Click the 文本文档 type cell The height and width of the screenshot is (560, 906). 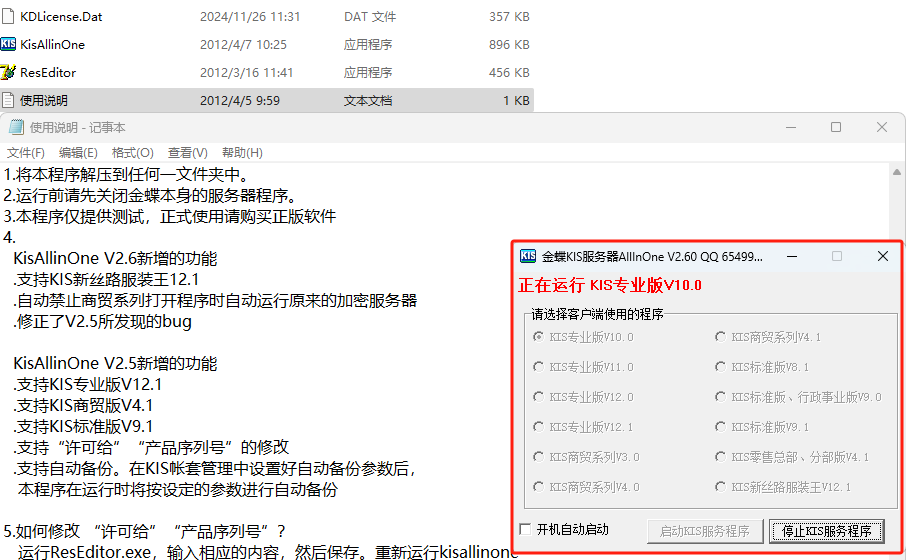tap(368, 101)
